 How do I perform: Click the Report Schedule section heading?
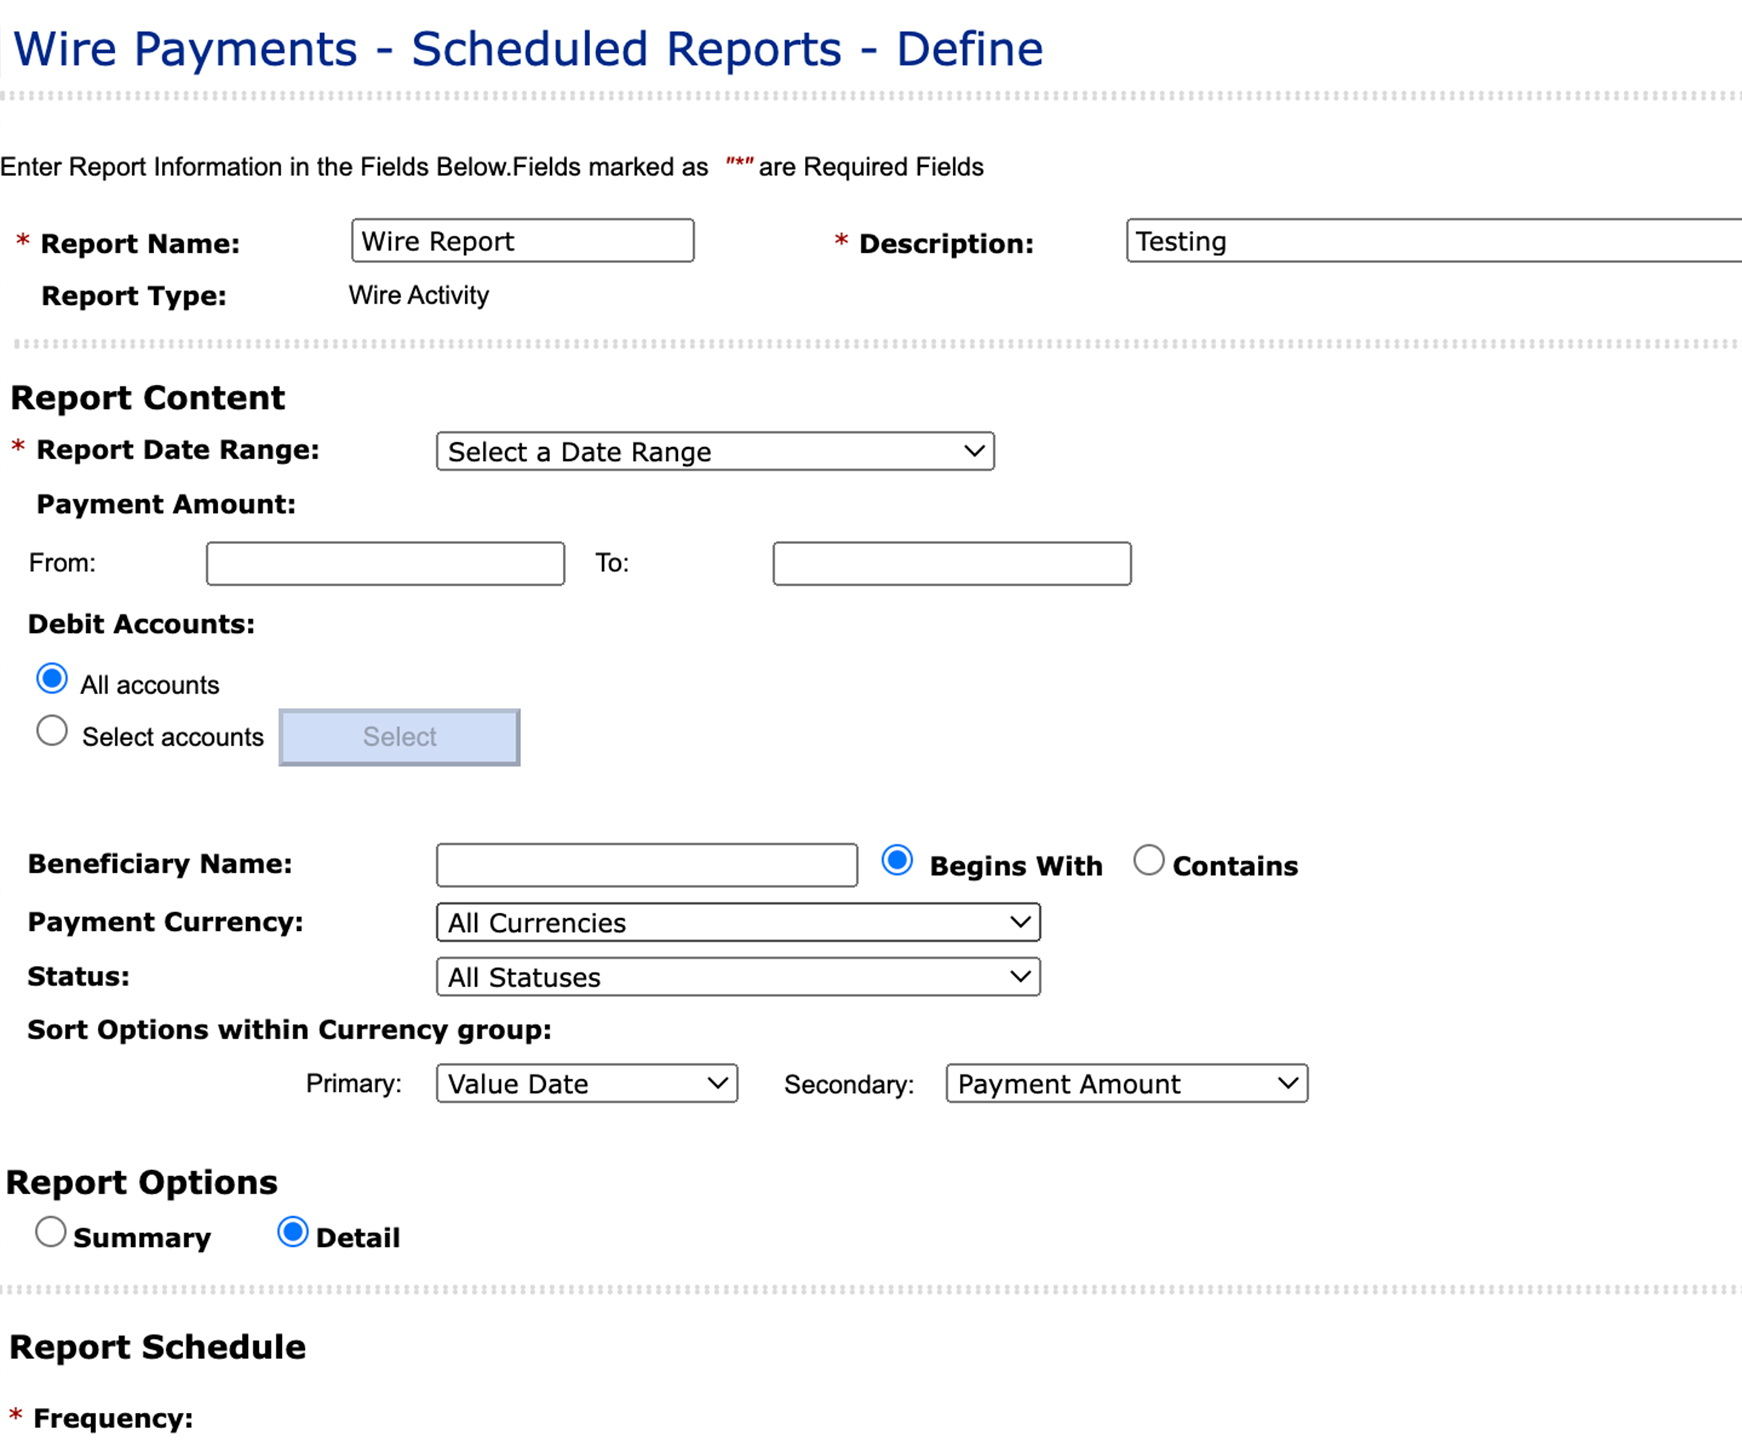(x=158, y=1347)
